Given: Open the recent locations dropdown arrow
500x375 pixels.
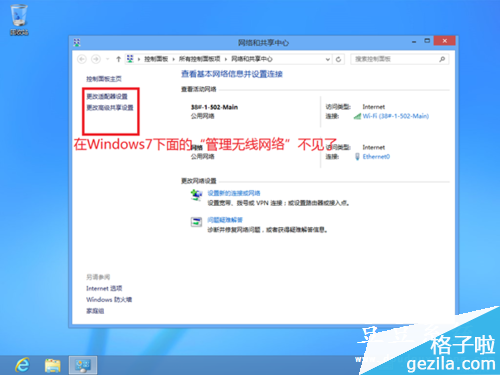Looking at the screenshot, I should click(107, 59).
